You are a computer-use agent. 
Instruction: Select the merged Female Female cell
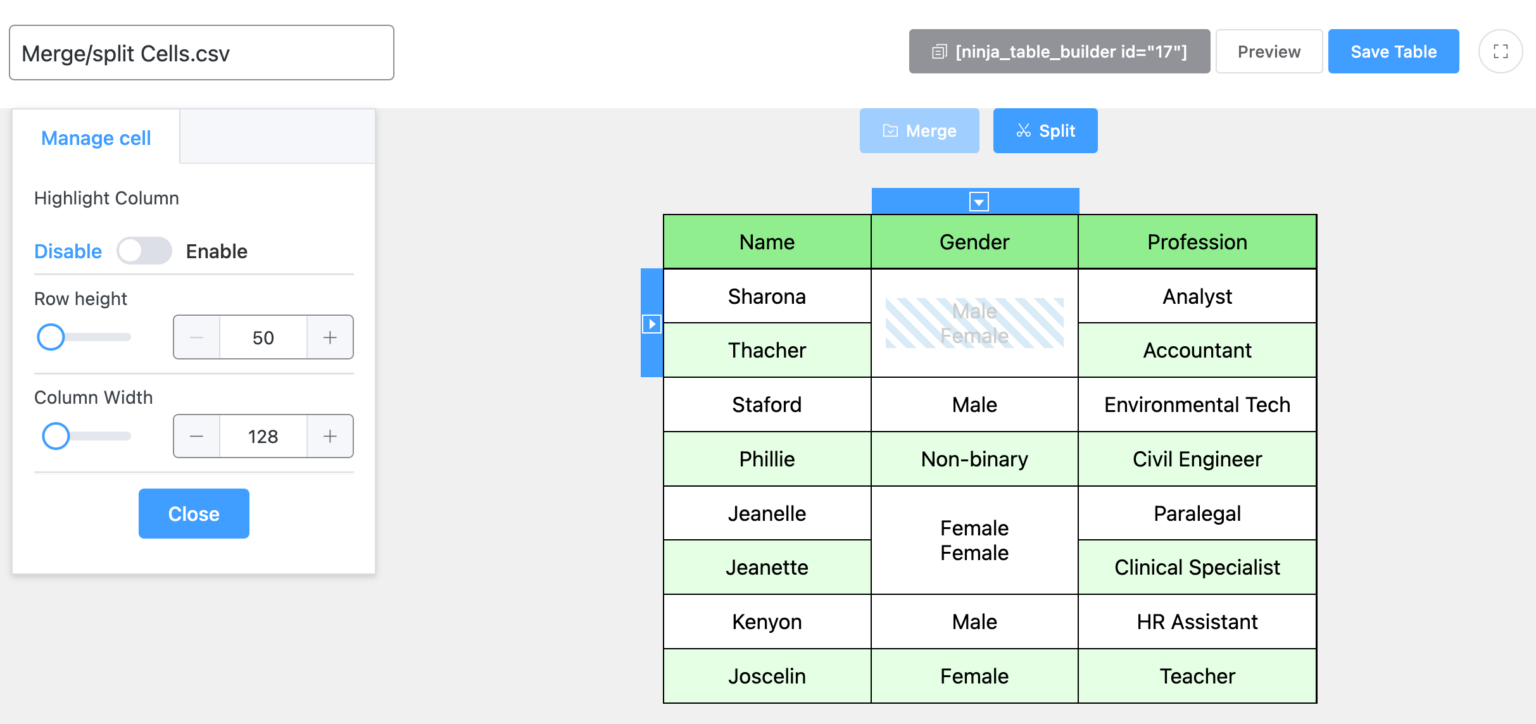974,540
